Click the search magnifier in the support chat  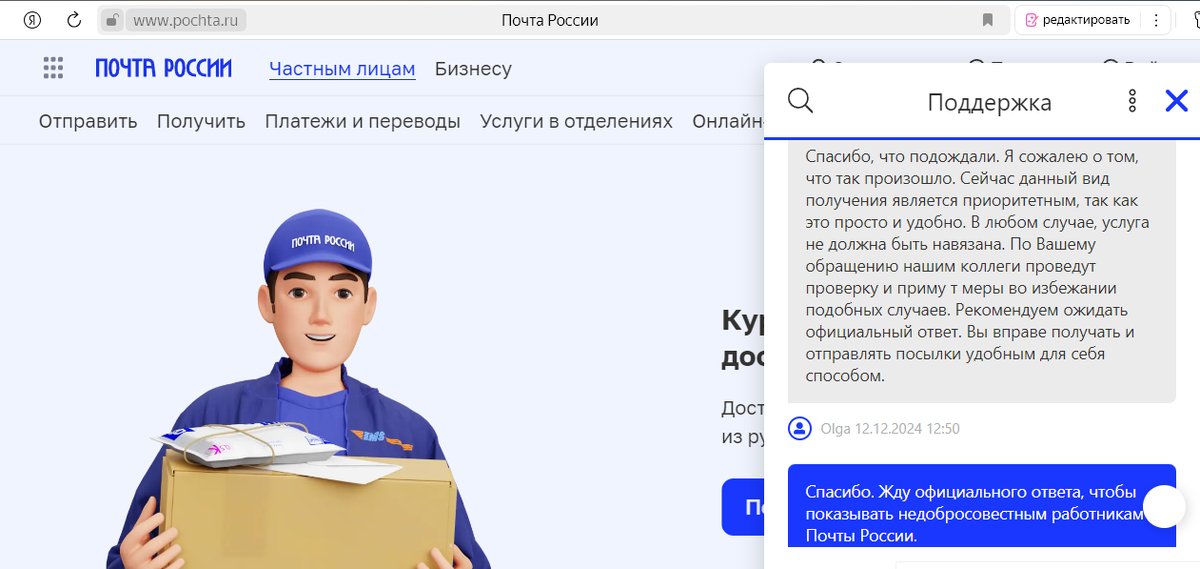[x=800, y=100]
